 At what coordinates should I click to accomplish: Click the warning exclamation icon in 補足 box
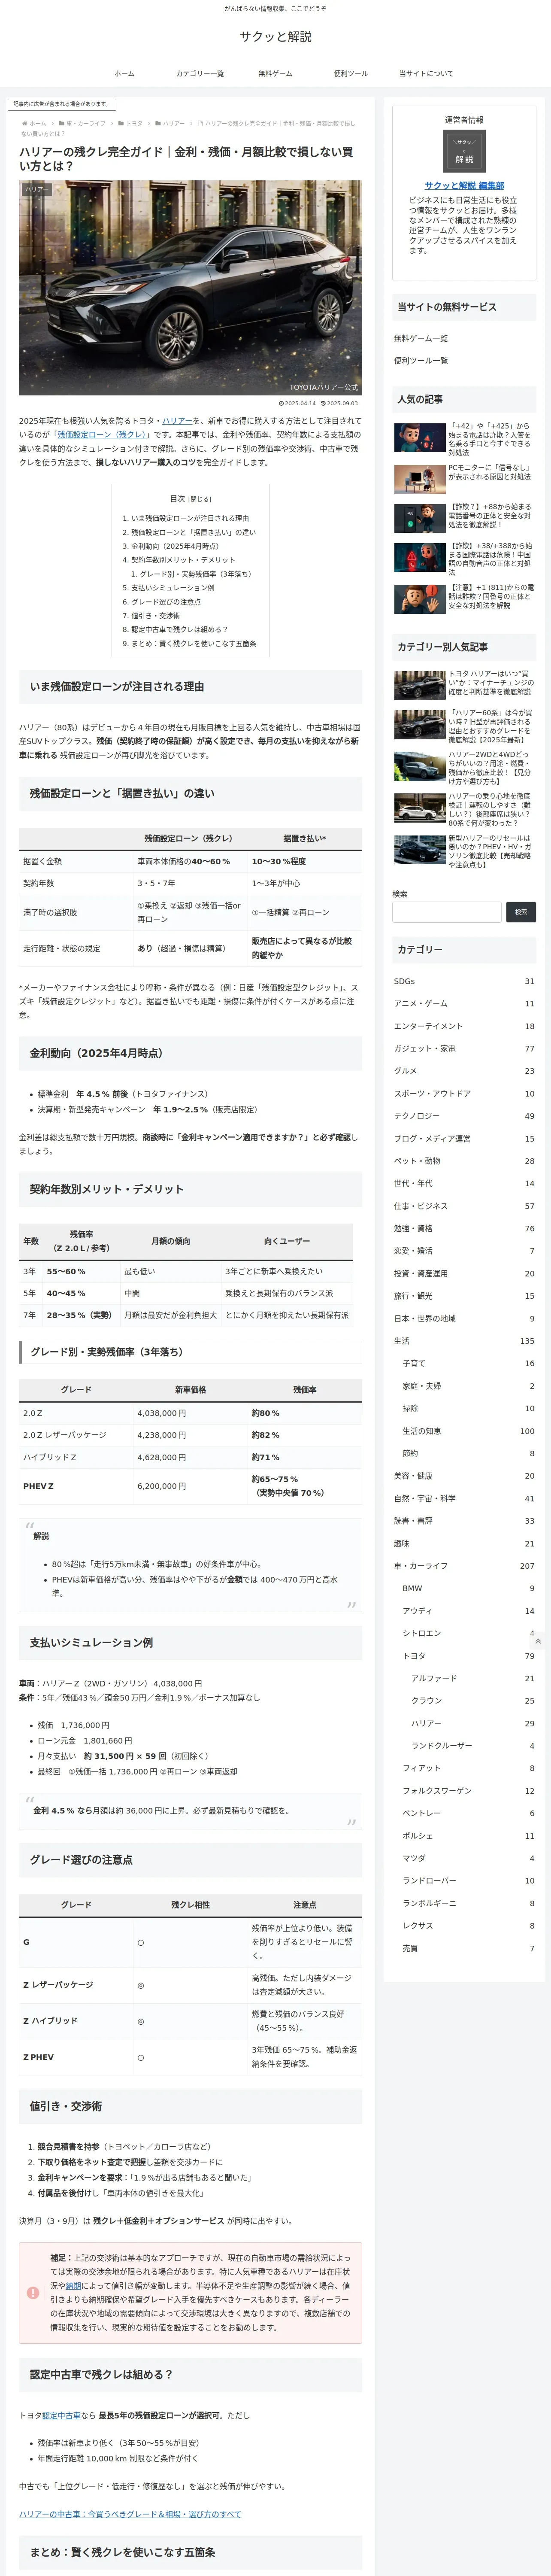(x=33, y=2292)
